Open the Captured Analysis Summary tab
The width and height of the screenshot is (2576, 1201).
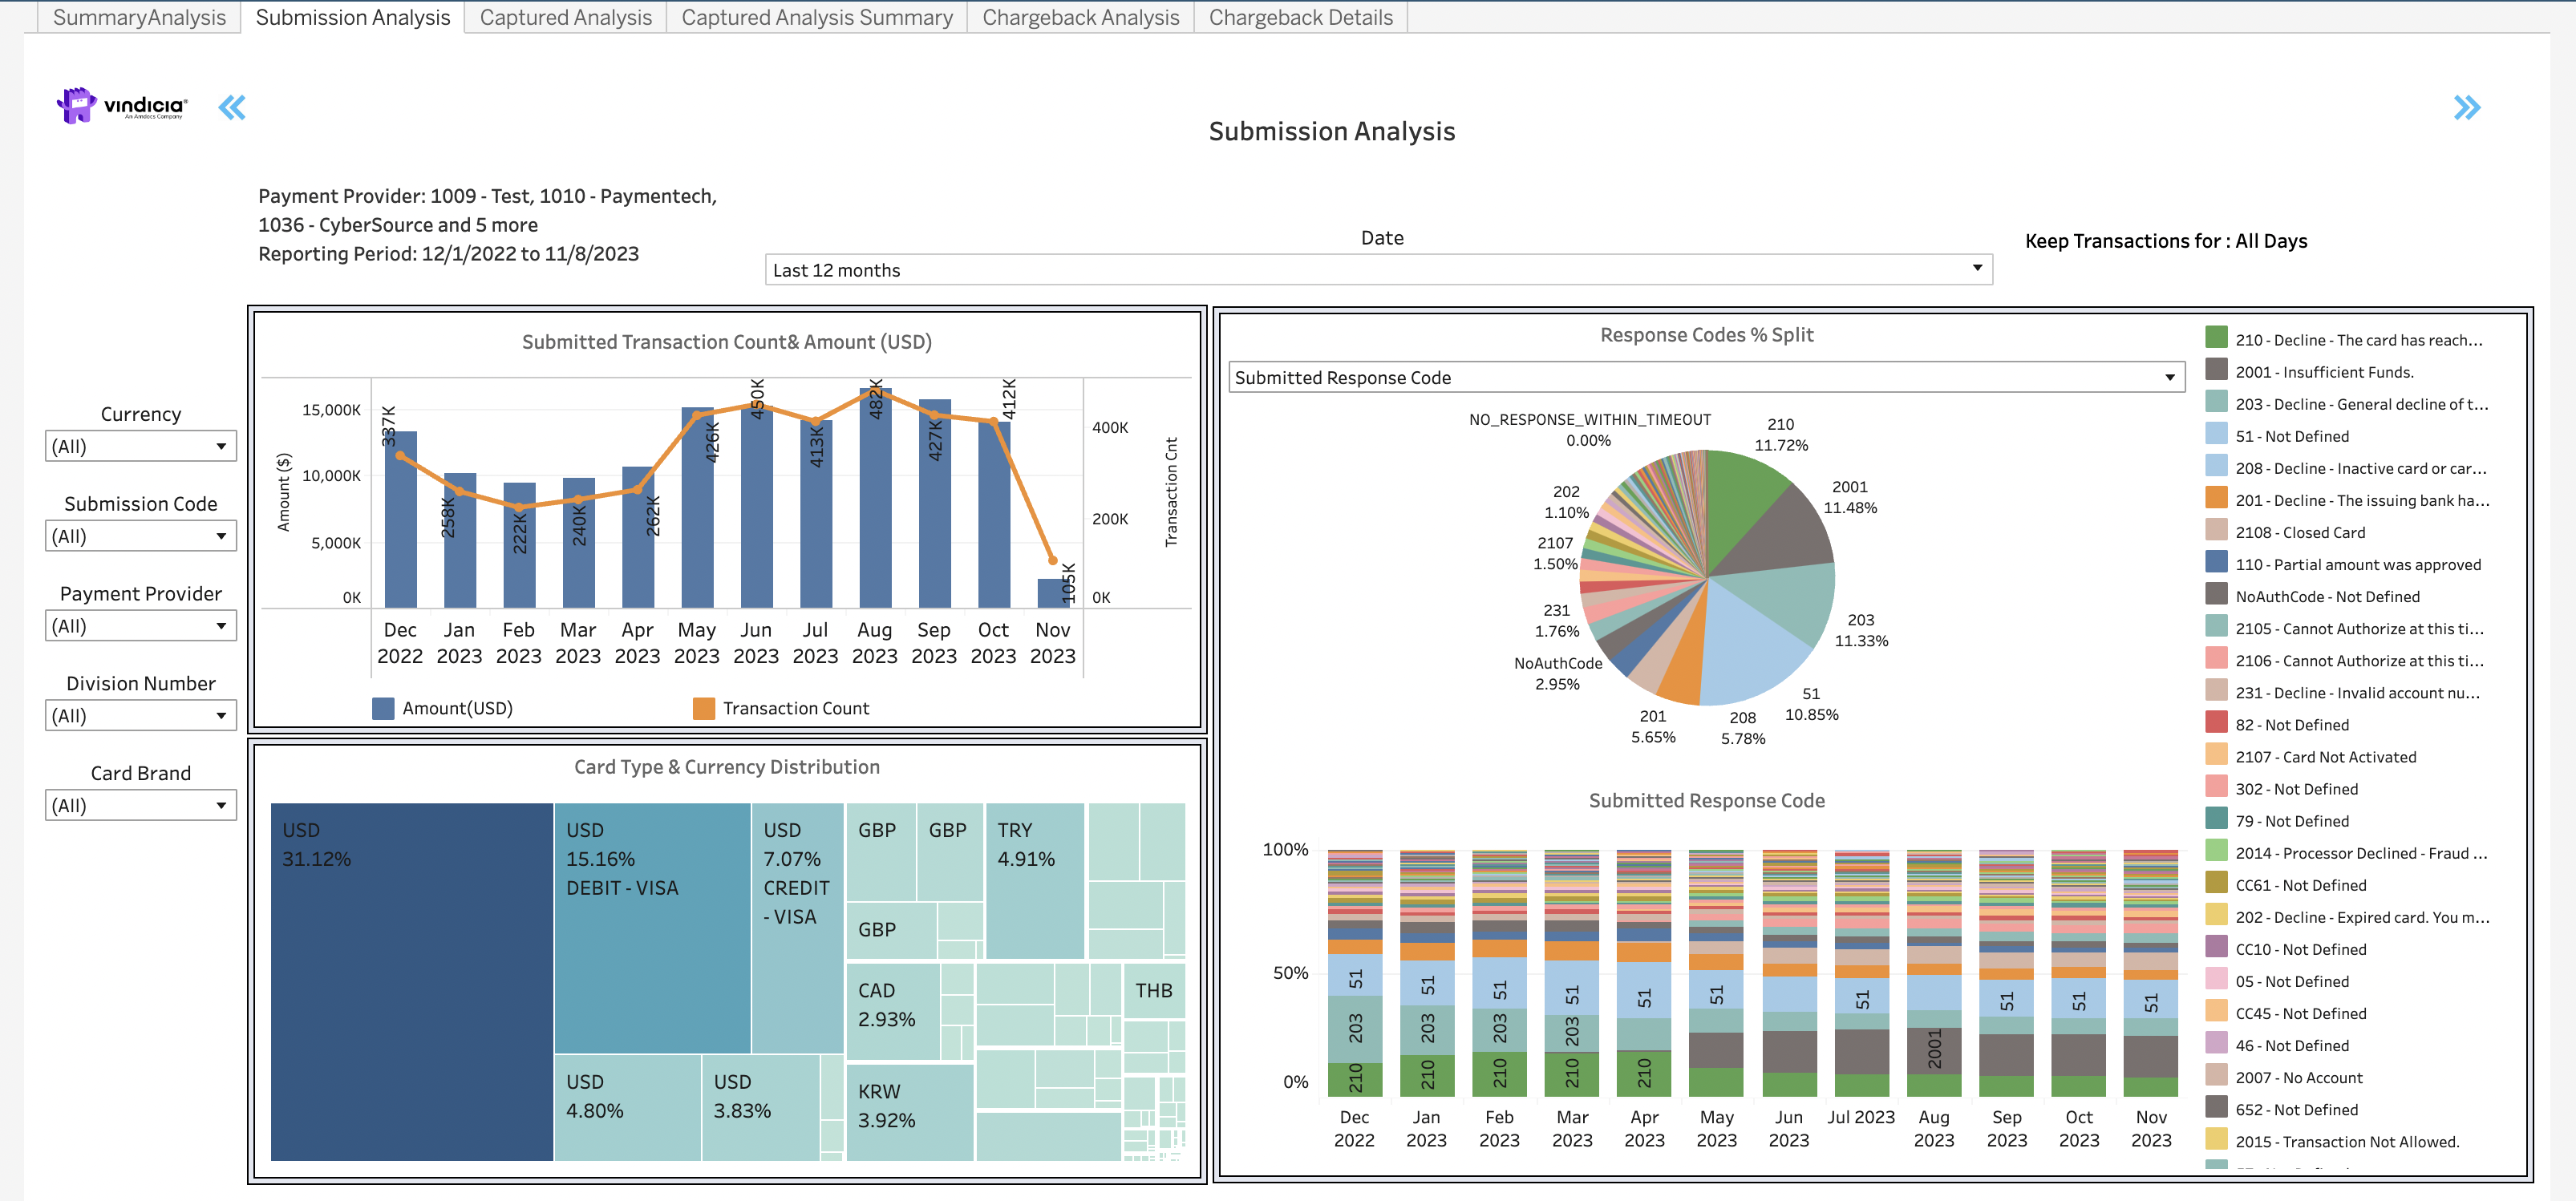pos(816,17)
